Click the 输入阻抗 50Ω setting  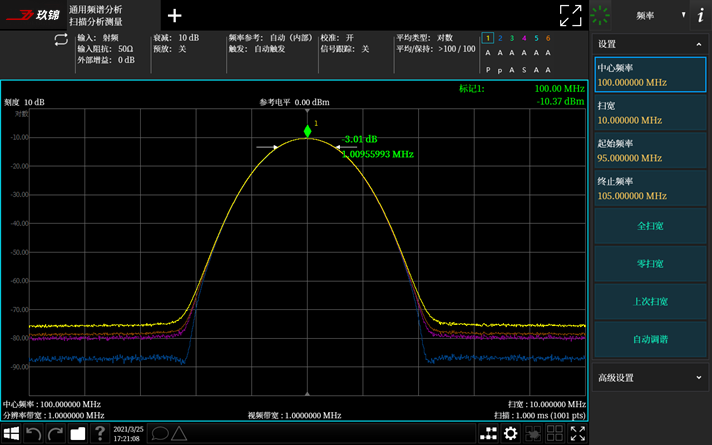(105, 49)
